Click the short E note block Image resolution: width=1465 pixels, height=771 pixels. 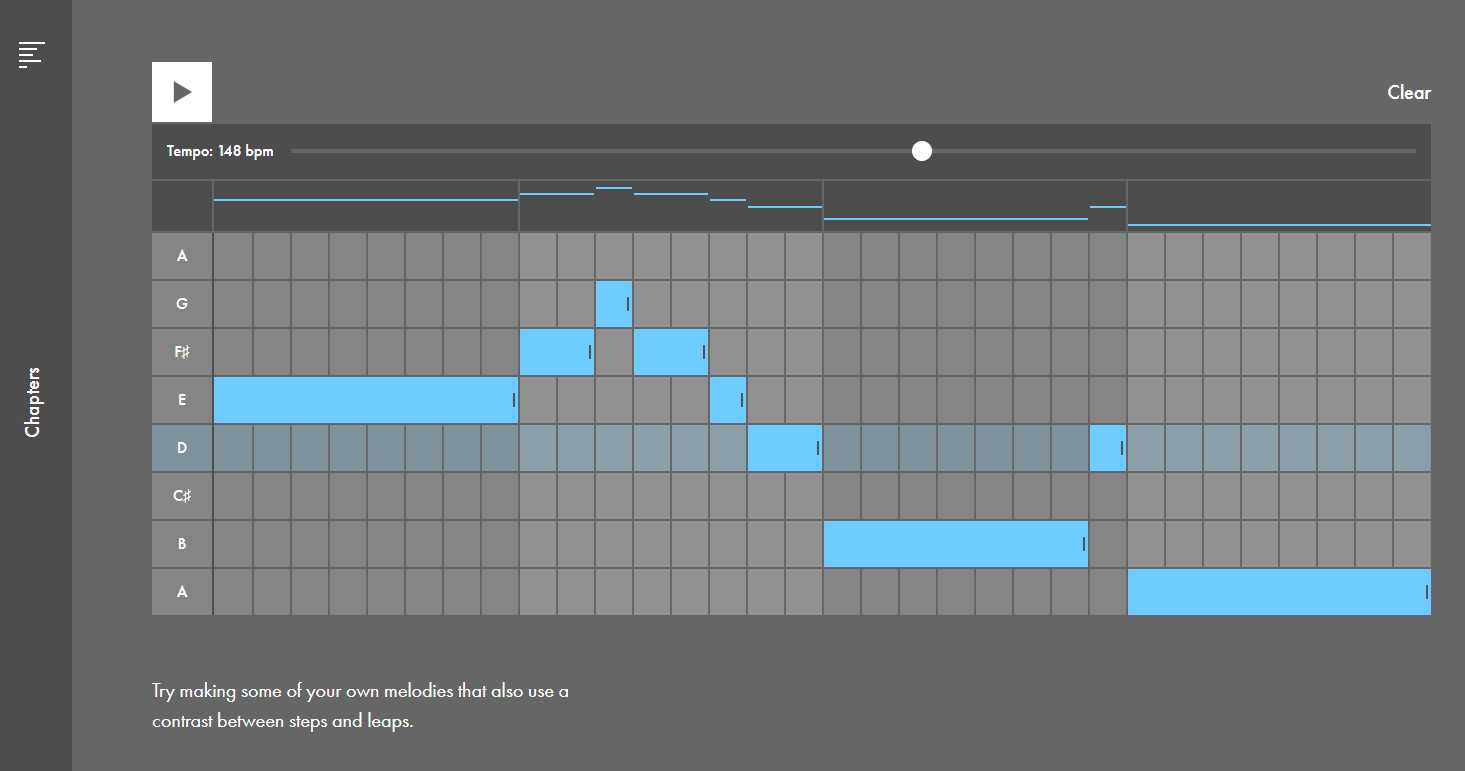(x=727, y=400)
